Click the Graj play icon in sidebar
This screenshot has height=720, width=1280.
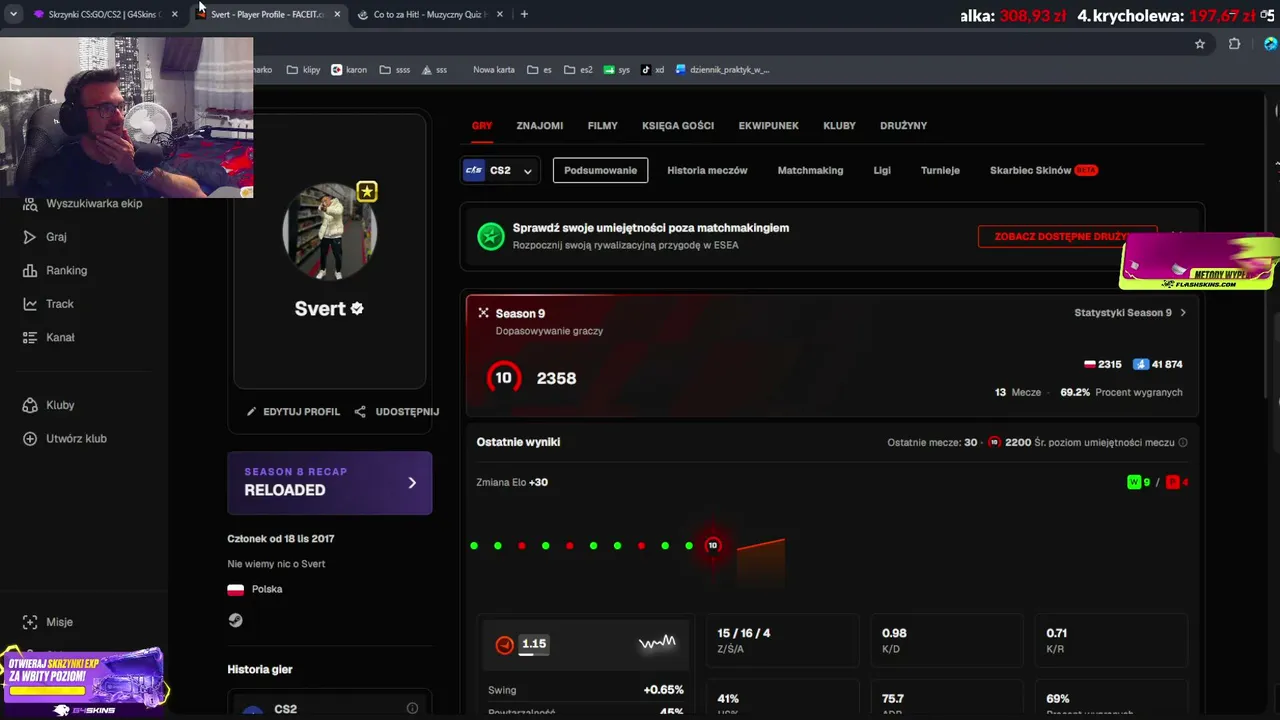30,237
